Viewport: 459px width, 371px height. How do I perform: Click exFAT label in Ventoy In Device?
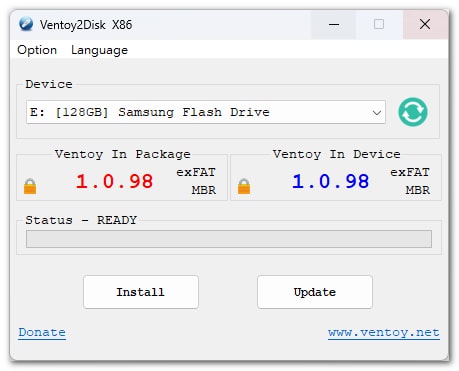pos(410,172)
